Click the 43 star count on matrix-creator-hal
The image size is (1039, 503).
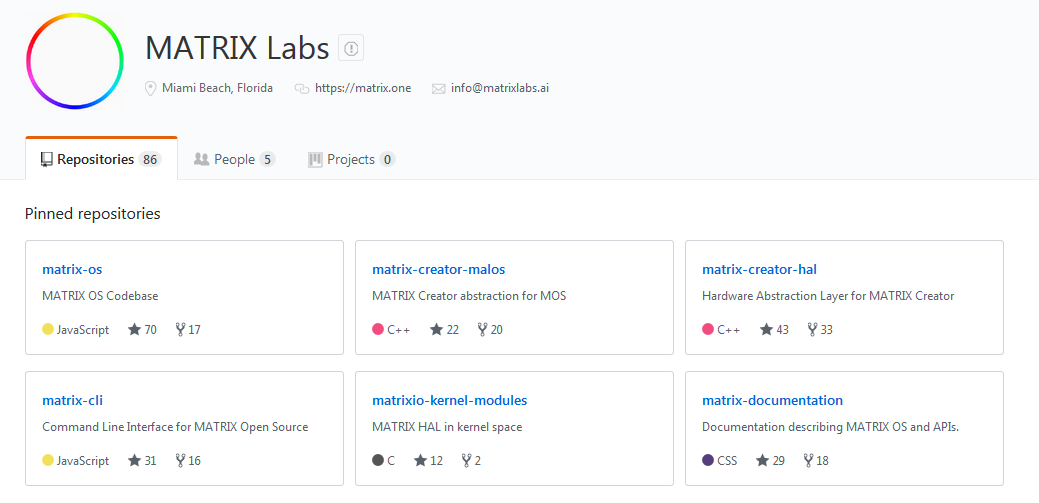(783, 329)
